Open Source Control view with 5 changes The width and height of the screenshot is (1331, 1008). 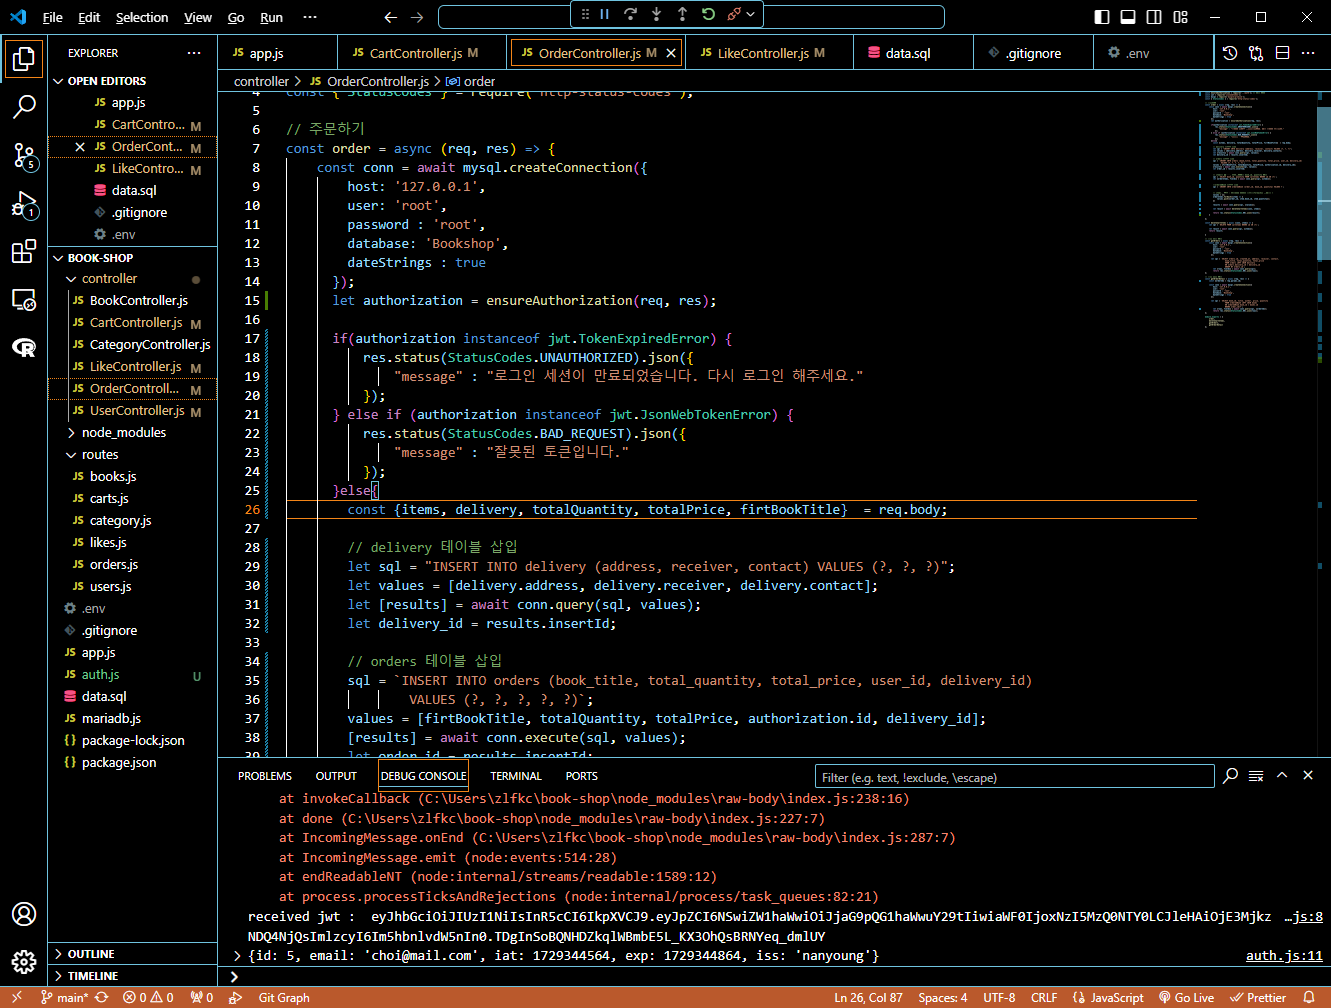click(x=24, y=155)
